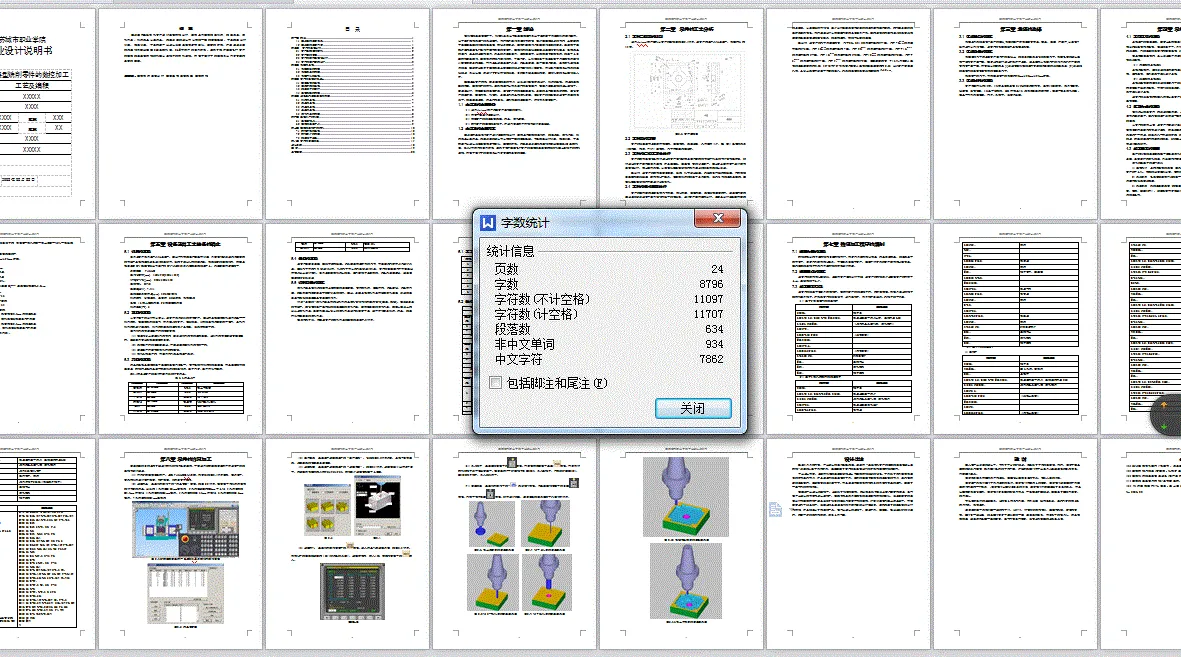Click the green page-down arrow on the side navigator
1181x657 pixels.
pos(1164,426)
